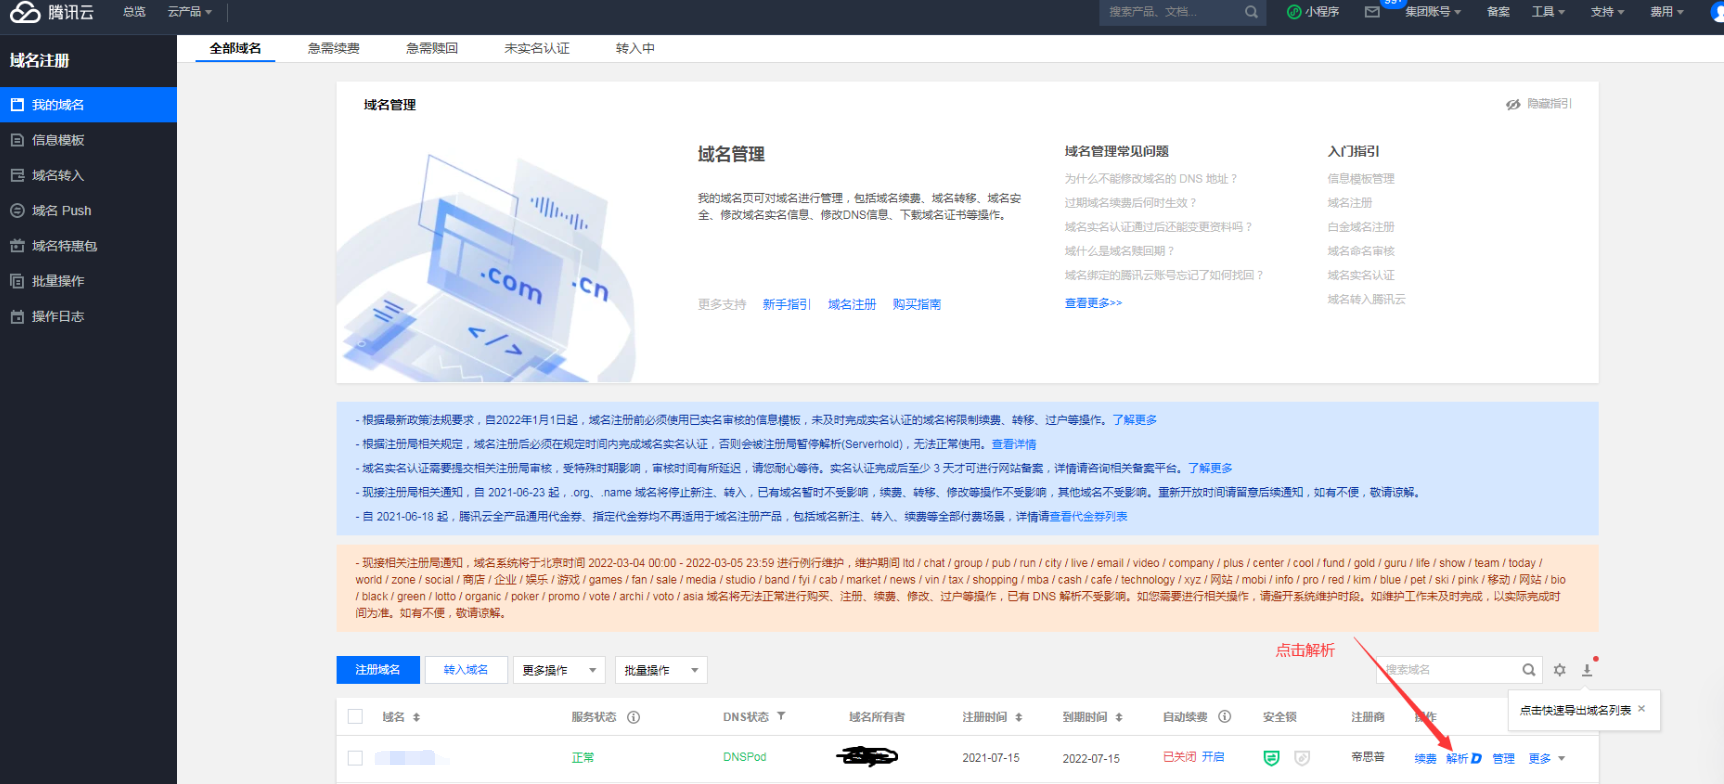The image size is (1724, 784).
Task: Click the 注册域名 button
Action: coord(377,670)
